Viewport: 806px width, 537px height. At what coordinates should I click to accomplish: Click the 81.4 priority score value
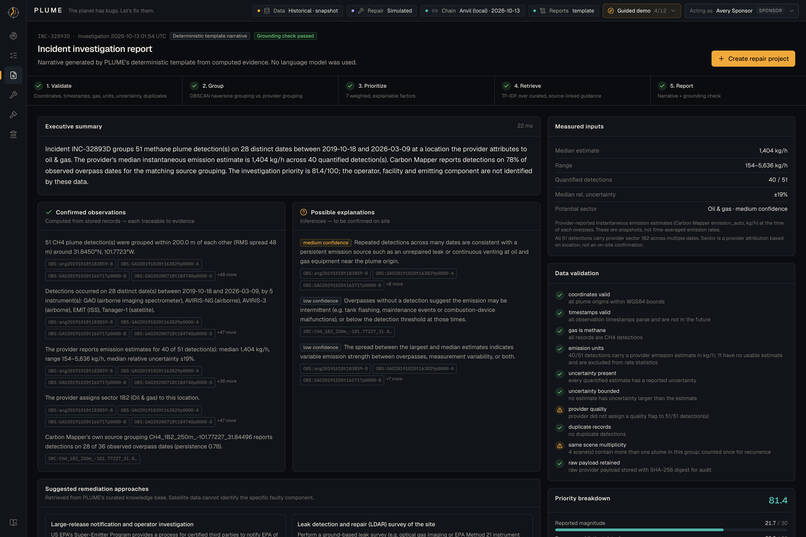(x=778, y=501)
